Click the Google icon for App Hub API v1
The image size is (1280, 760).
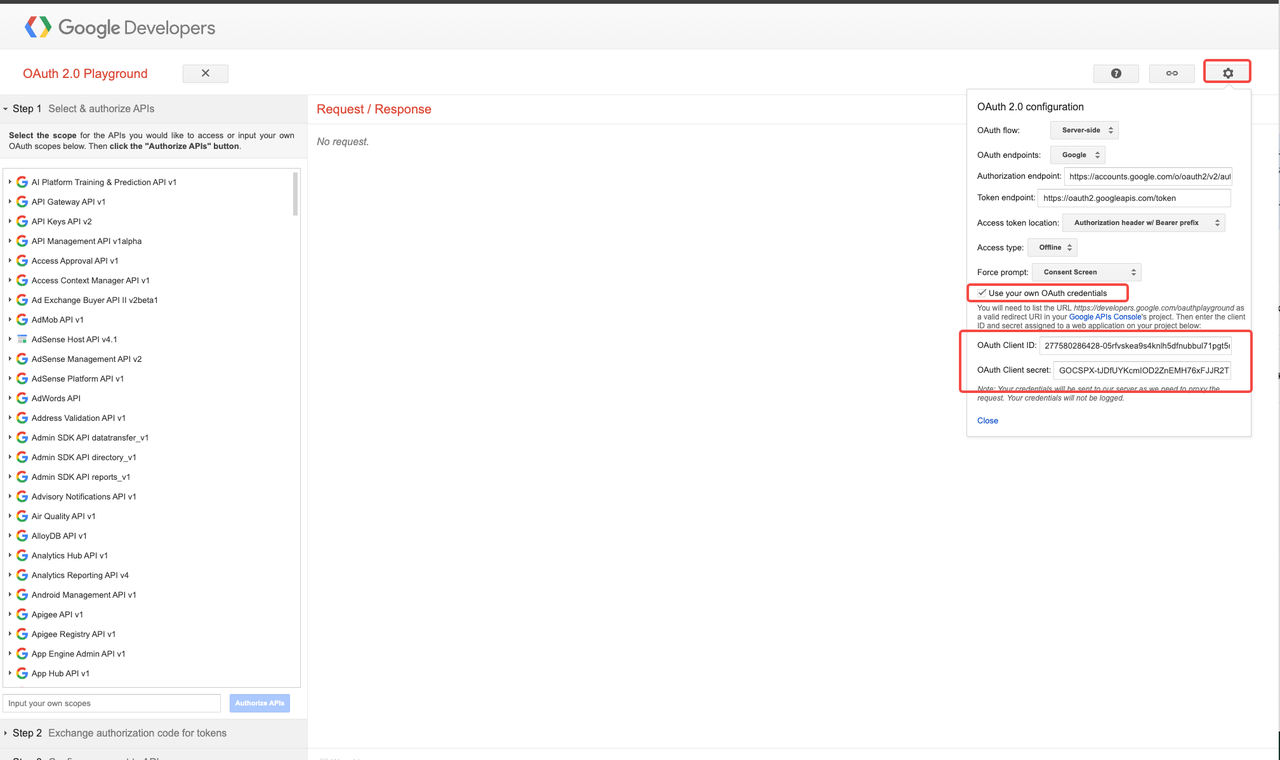(x=22, y=673)
